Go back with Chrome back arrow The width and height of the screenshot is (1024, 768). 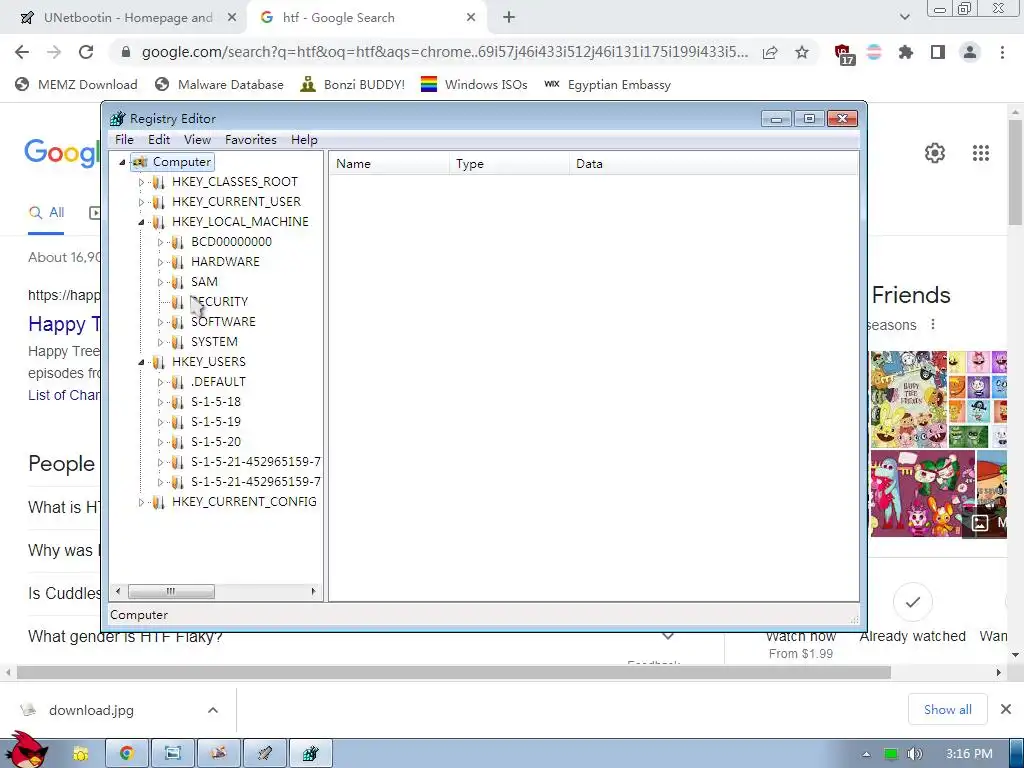(22, 52)
